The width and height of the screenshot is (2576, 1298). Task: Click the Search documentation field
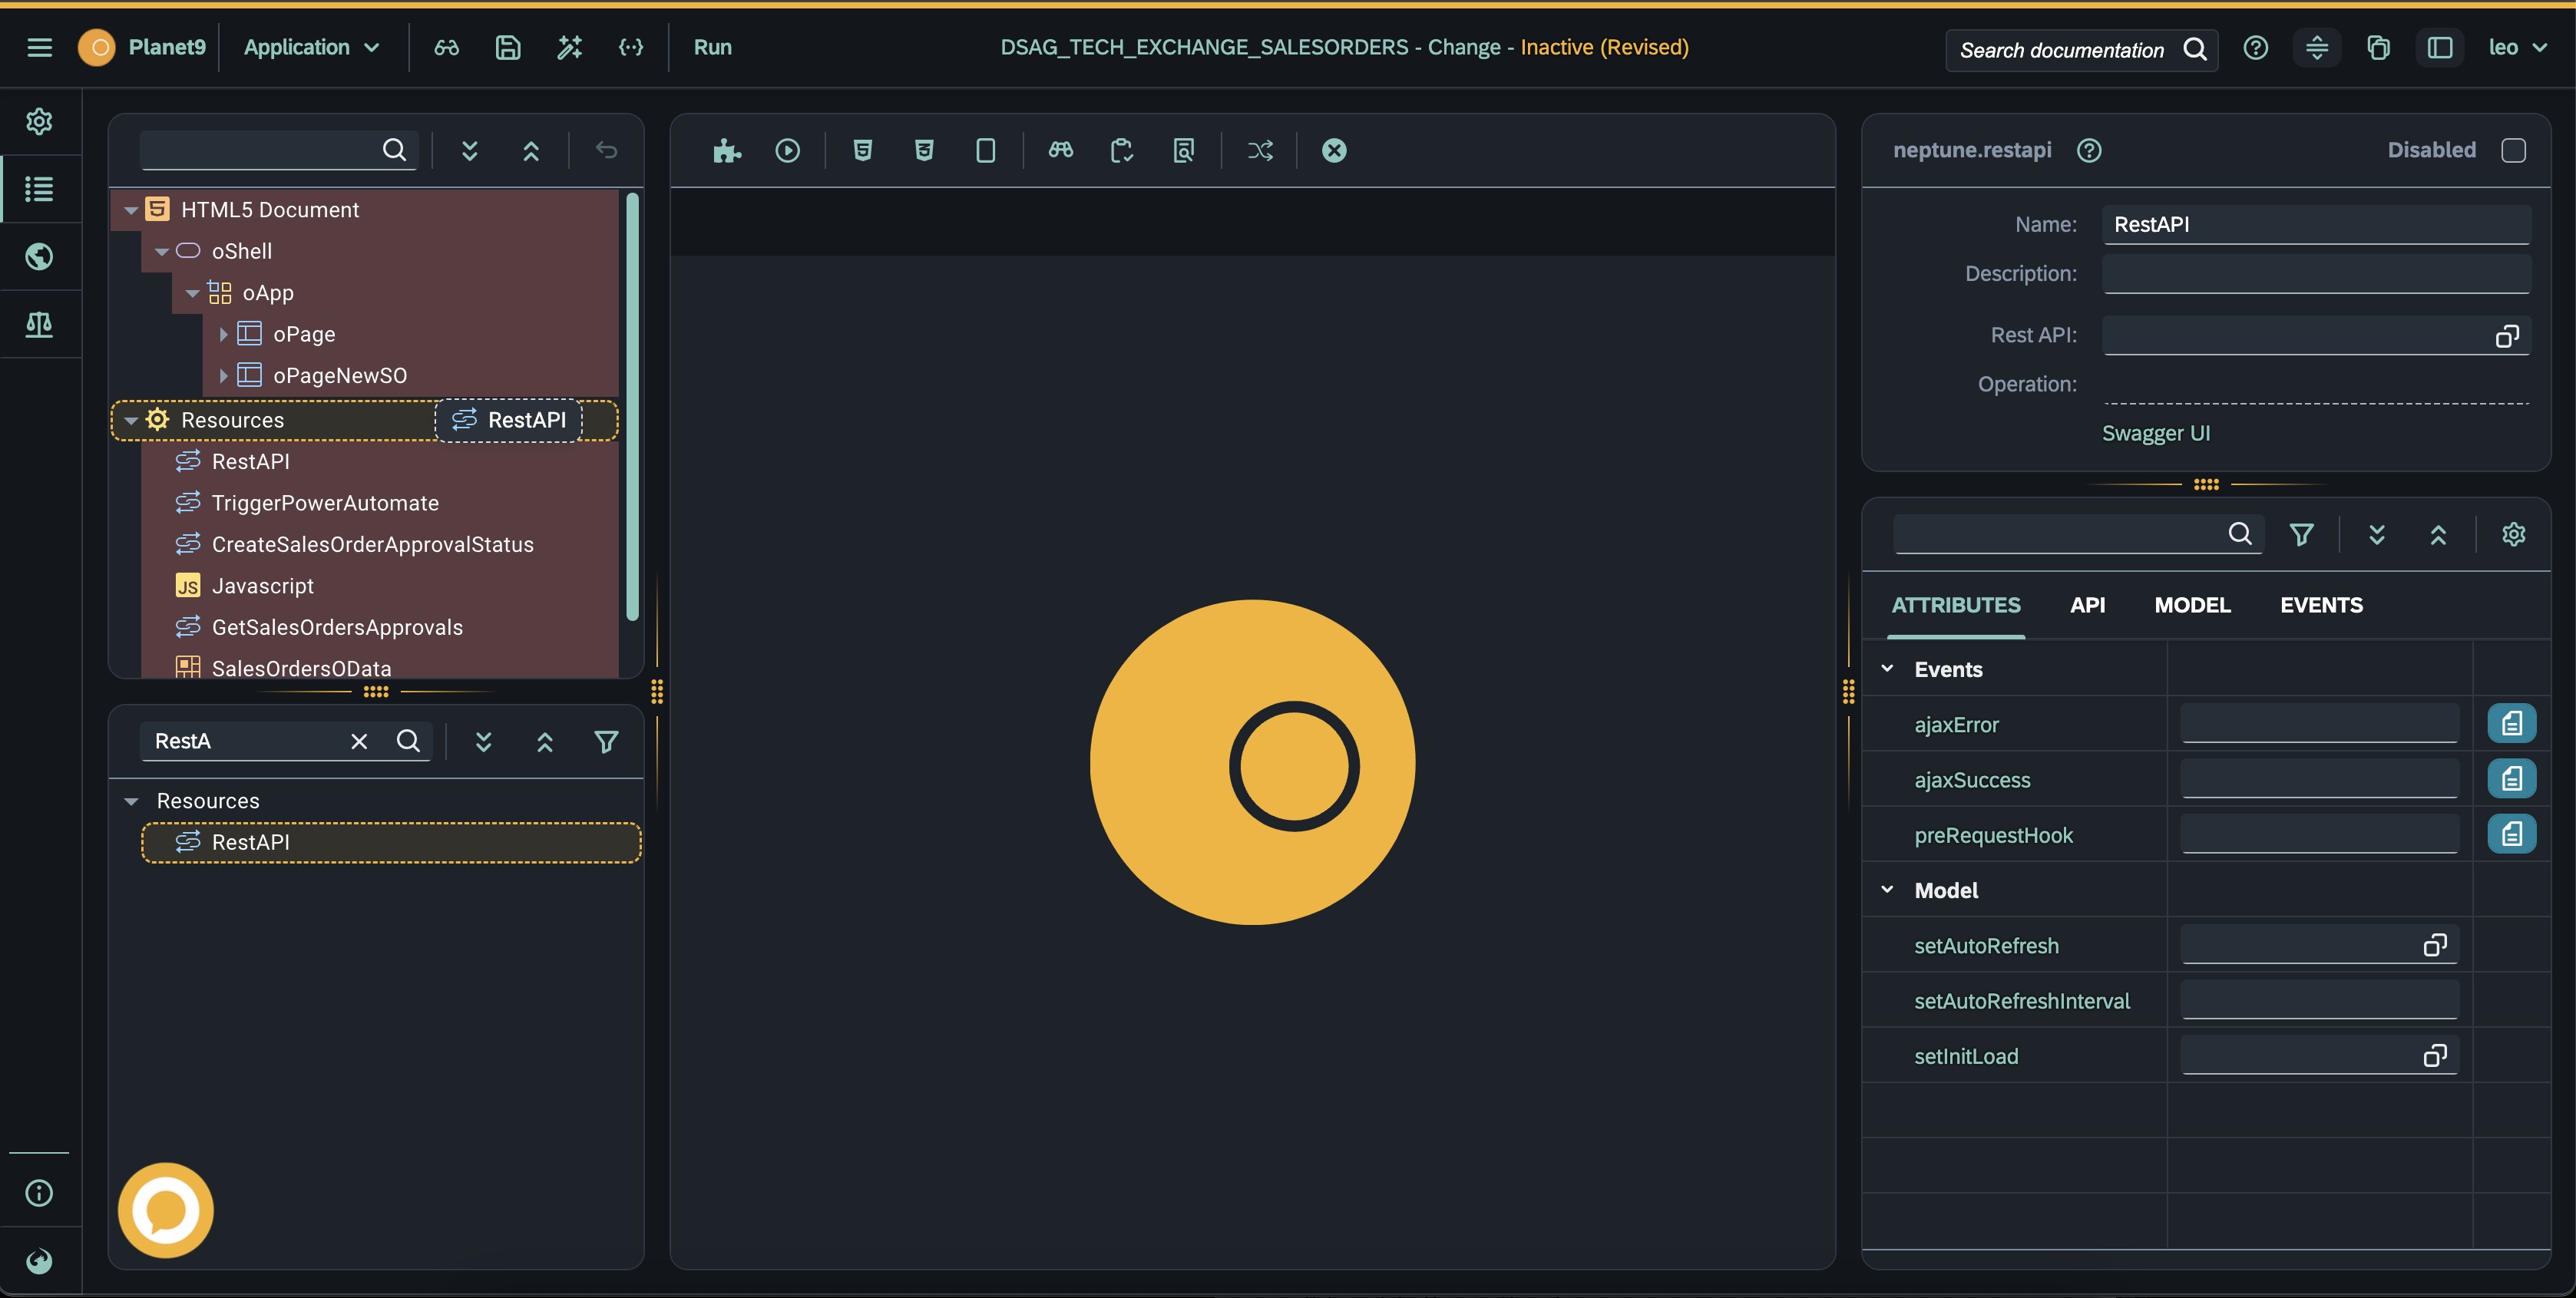click(2062, 50)
